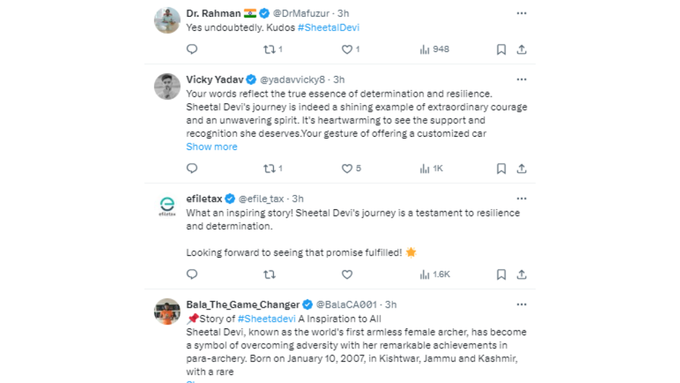This screenshot has width=680, height=383.
Task: Bookmark Dr. Rahman's tweet
Action: (501, 49)
